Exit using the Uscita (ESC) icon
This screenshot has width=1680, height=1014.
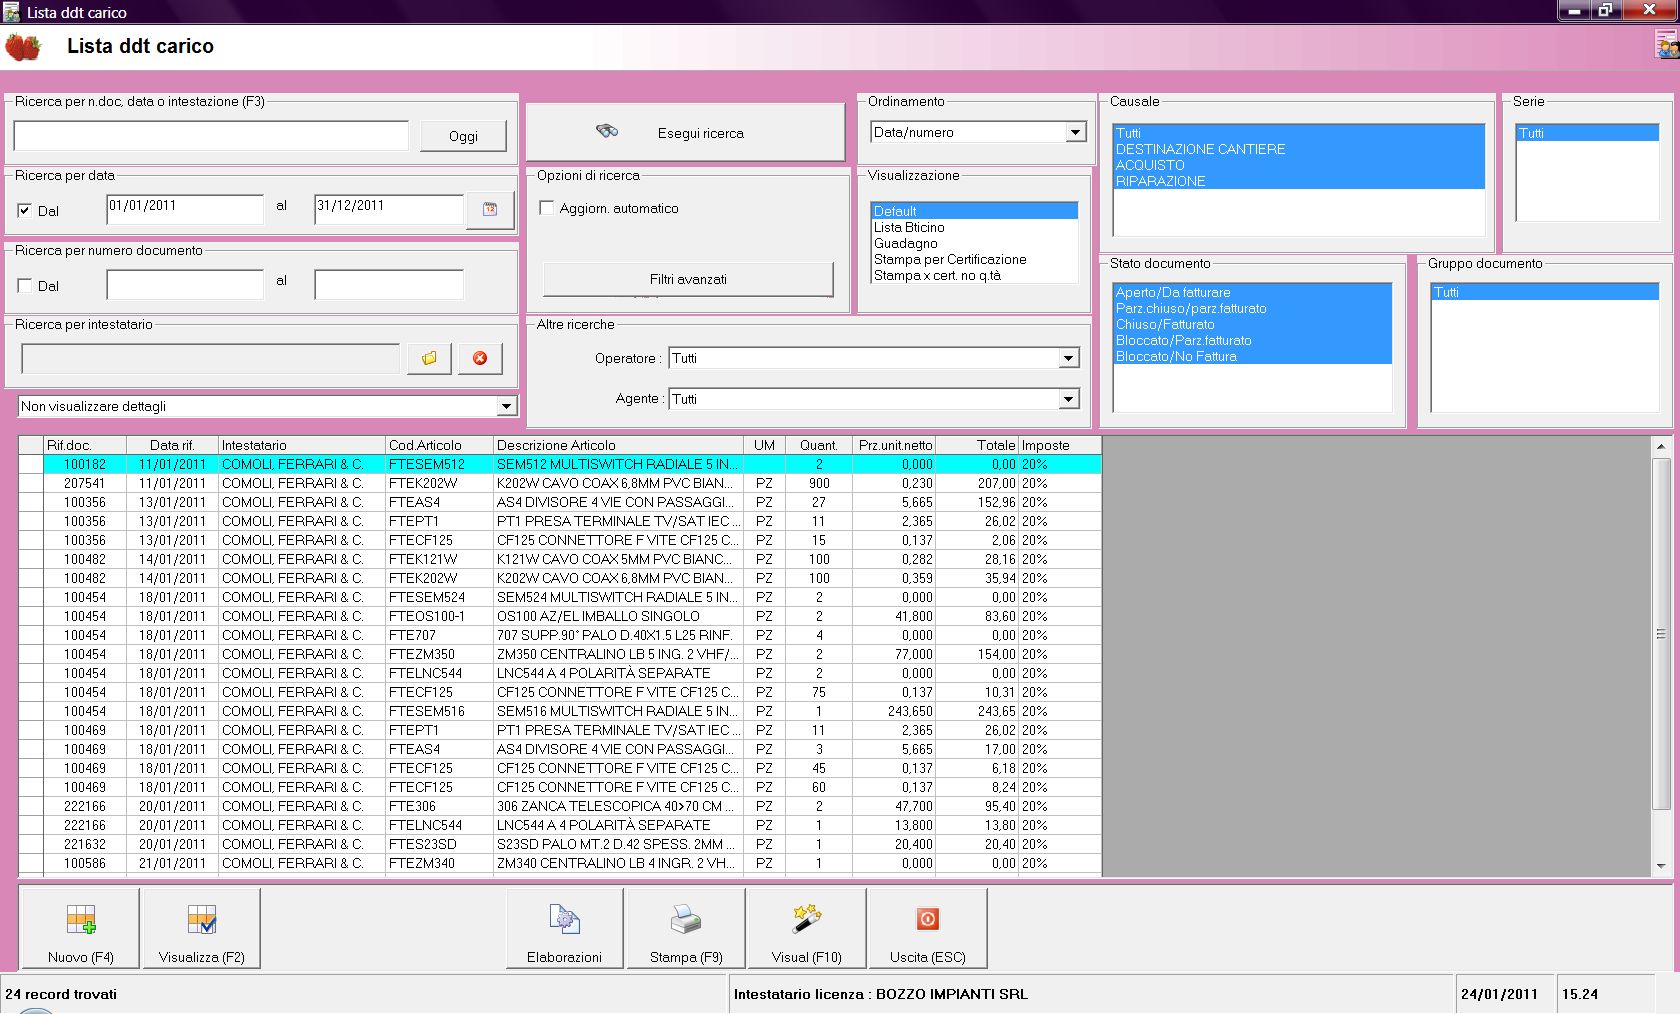(x=927, y=920)
